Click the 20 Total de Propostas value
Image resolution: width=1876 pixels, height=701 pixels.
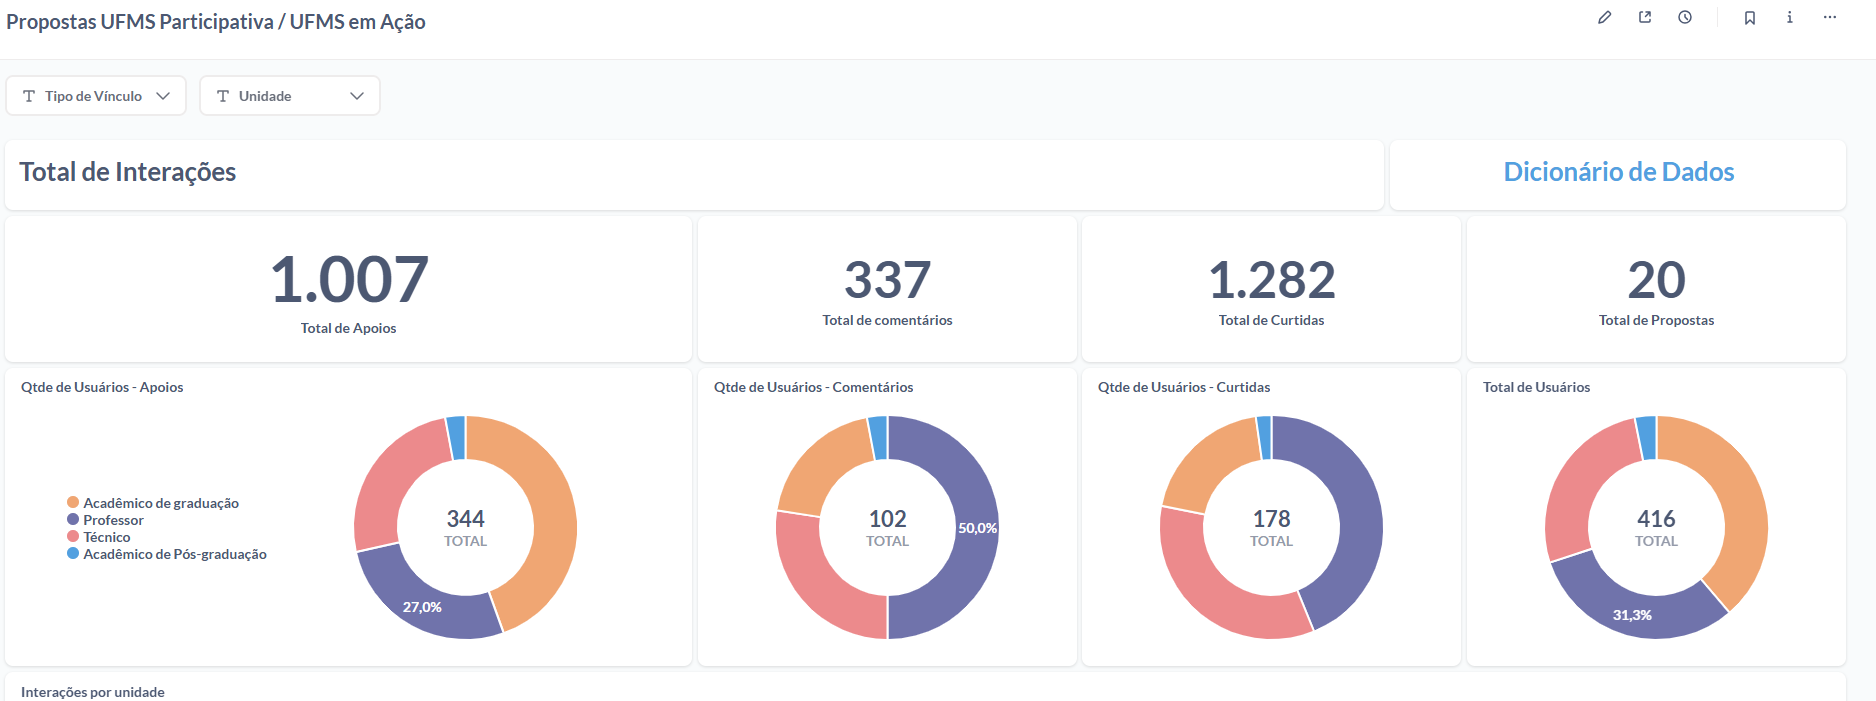(x=1656, y=280)
